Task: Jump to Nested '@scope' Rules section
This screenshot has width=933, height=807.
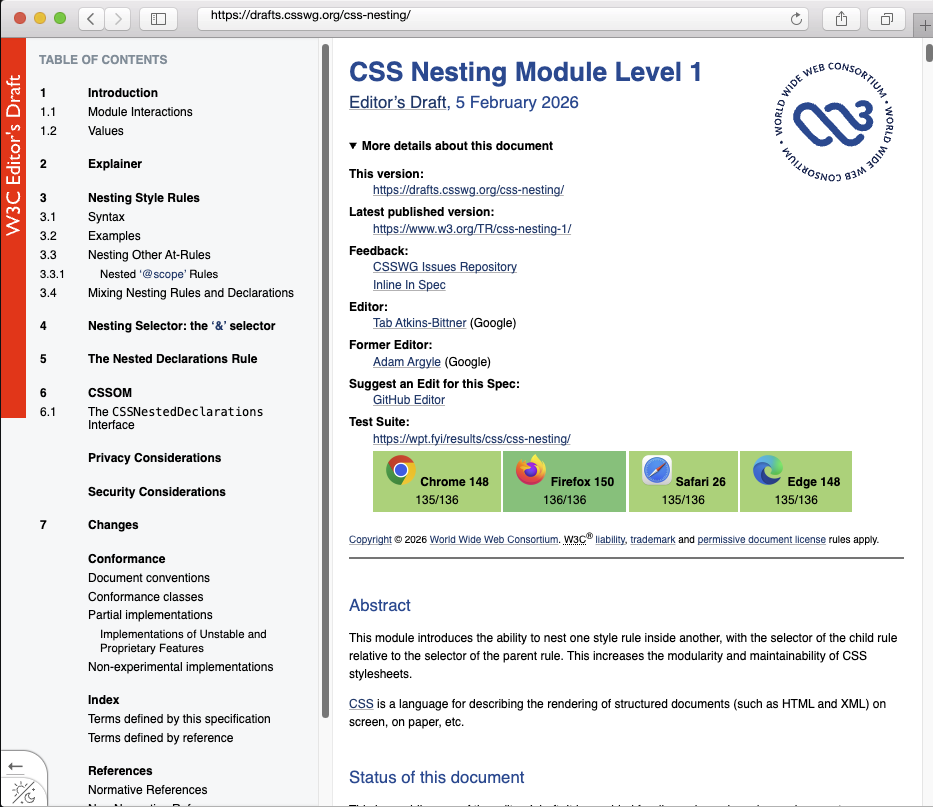Action: click(159, 274)
